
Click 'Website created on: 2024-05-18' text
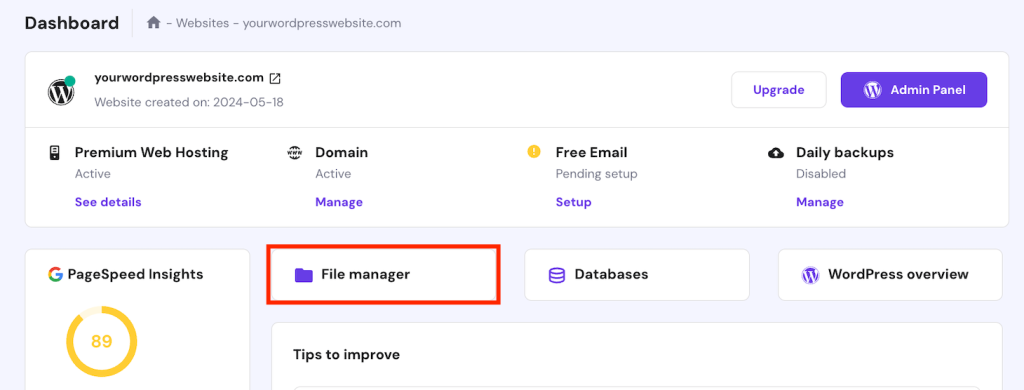(x=189, y=103)
